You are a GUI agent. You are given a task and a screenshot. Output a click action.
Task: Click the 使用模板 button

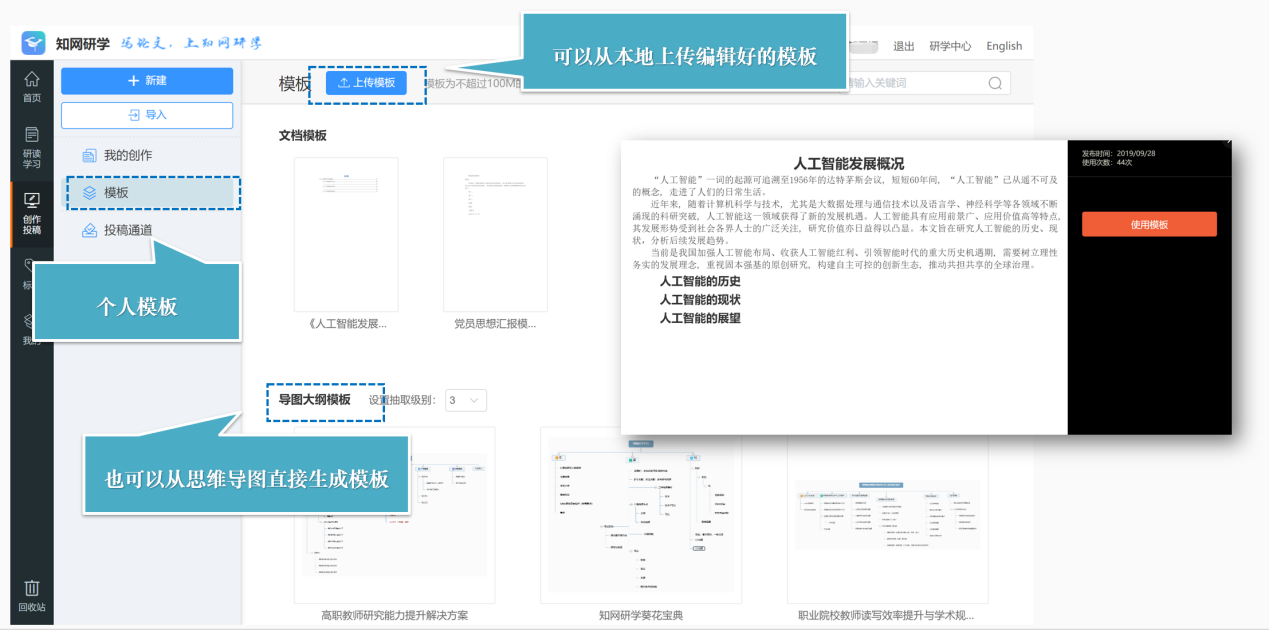pyautogui.click(x=1149, y=225)
